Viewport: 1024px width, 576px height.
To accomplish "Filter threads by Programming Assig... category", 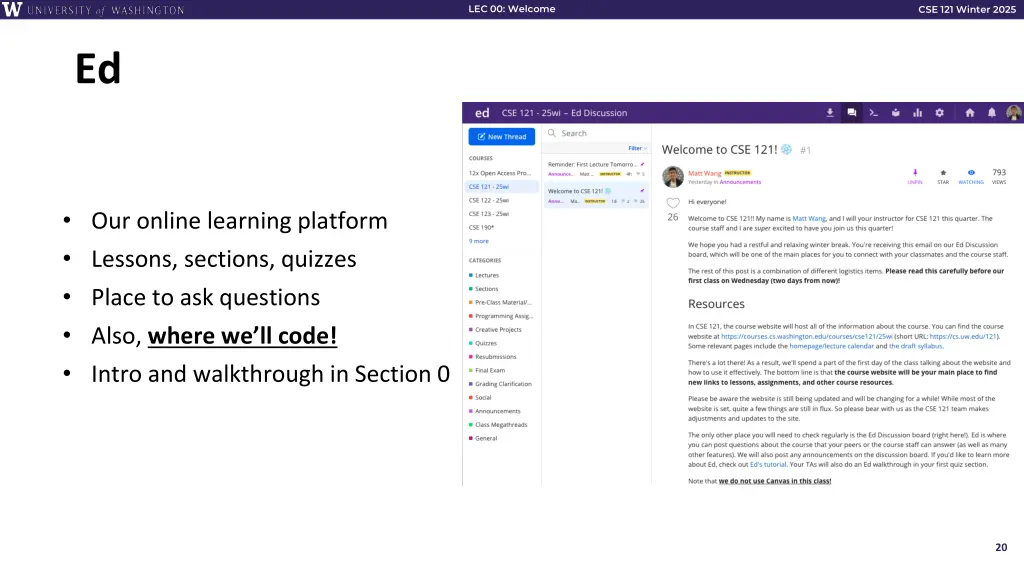I will [501, 316].
